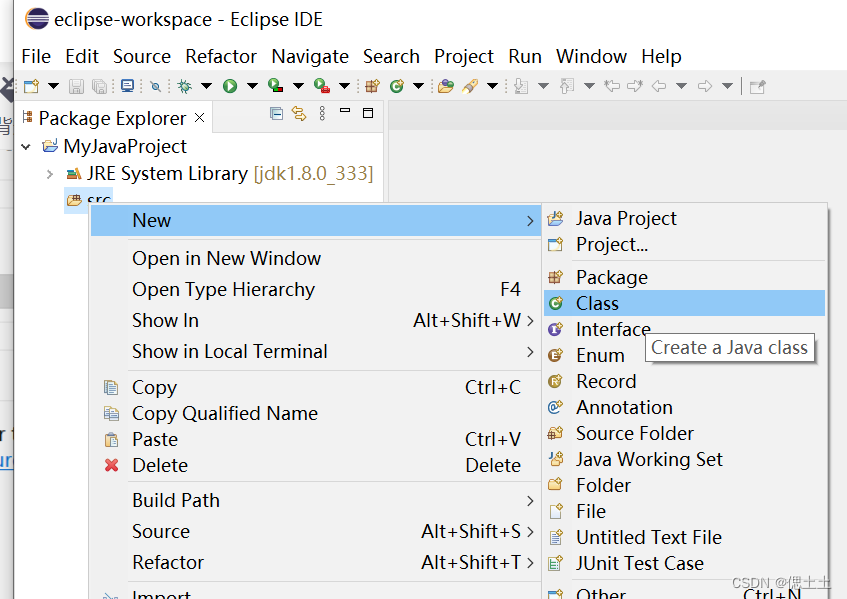The image size is (847, 599).
Task: Select MyJavaProject in the tree
Action: 125,146
